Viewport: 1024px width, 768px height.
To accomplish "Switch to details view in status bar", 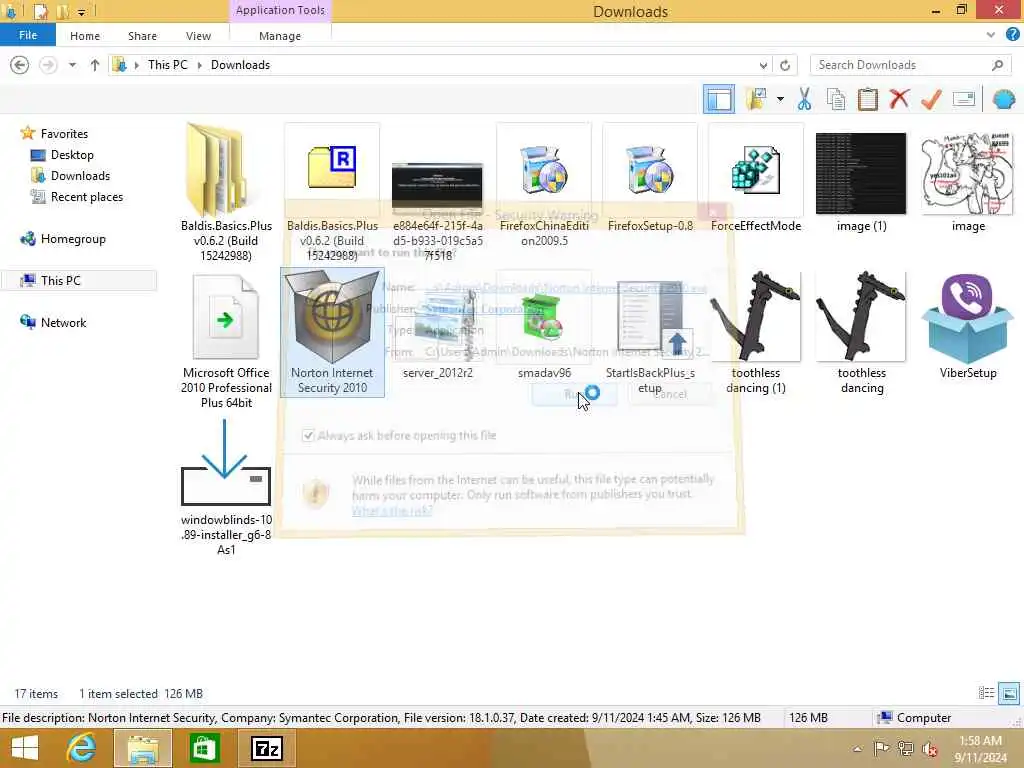I will (986, 694).
